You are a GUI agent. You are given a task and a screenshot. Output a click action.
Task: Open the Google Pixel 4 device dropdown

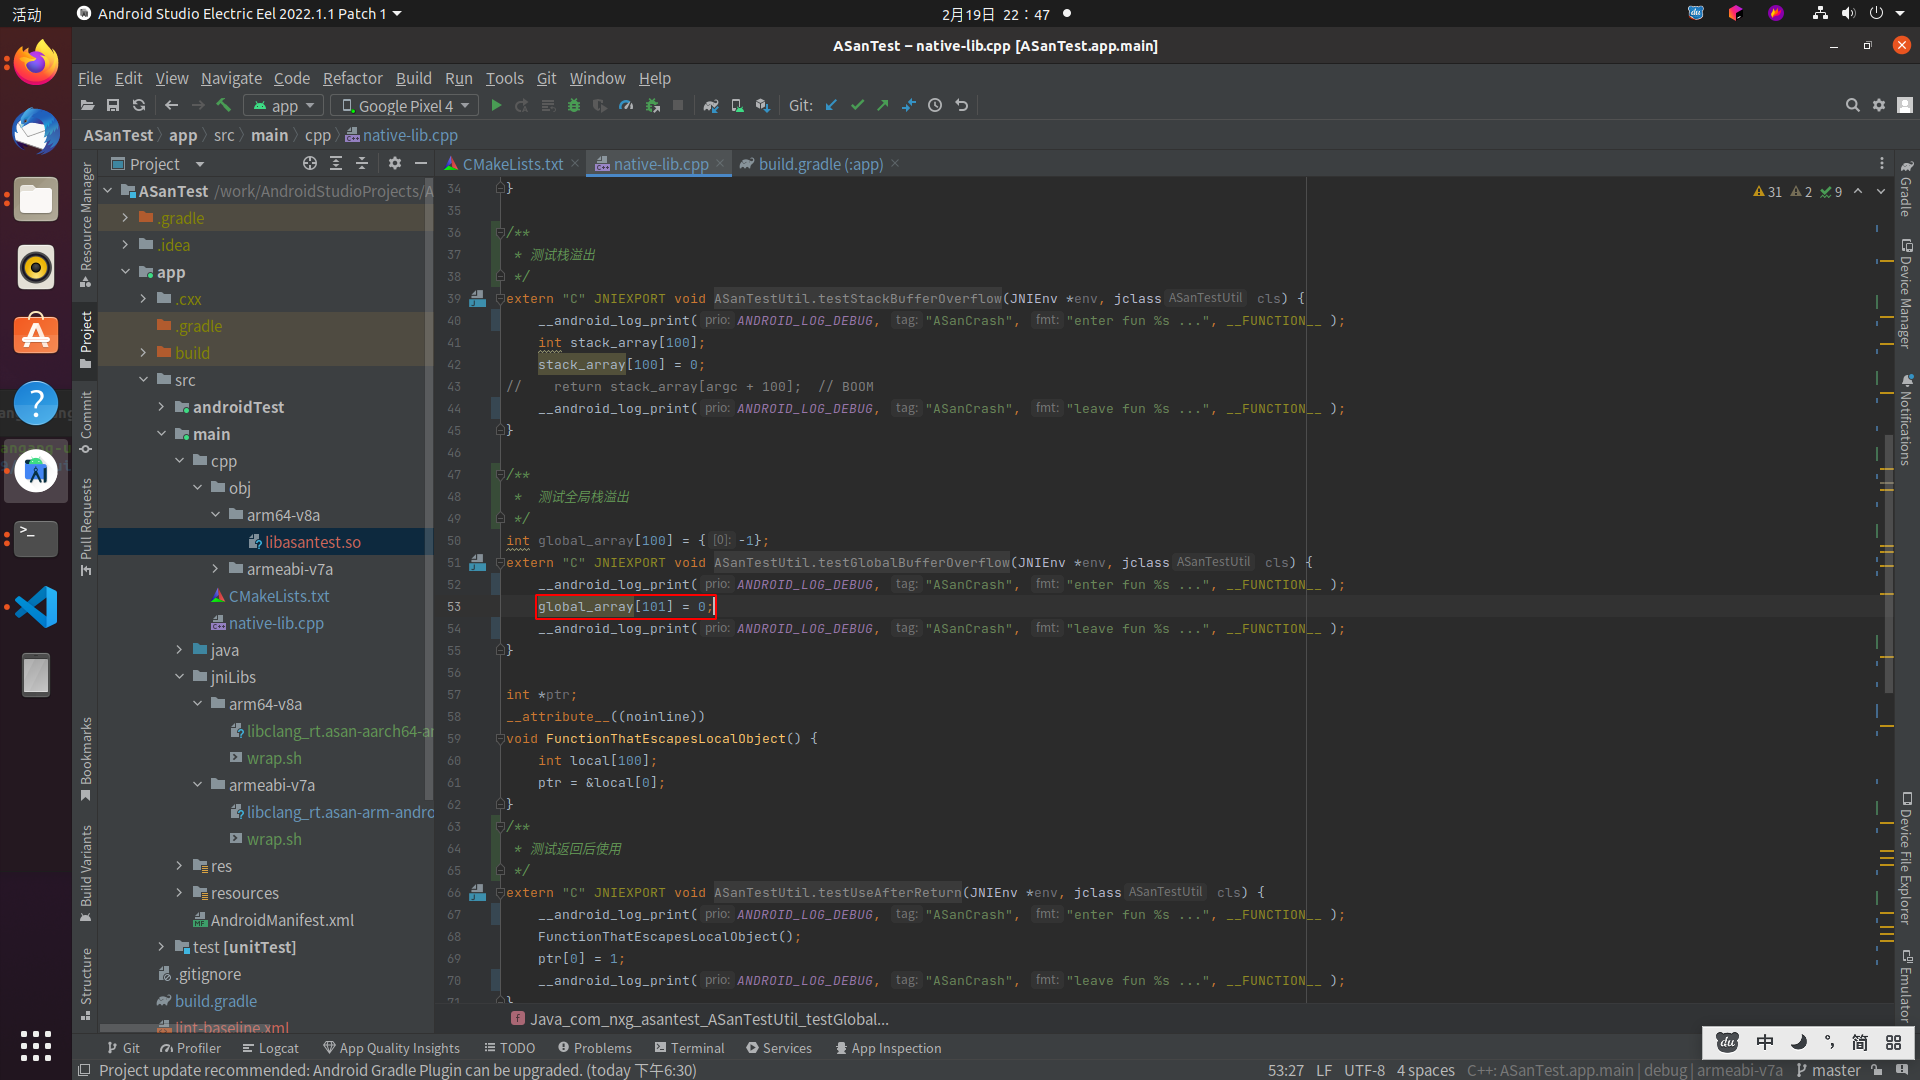pos(405,106)
